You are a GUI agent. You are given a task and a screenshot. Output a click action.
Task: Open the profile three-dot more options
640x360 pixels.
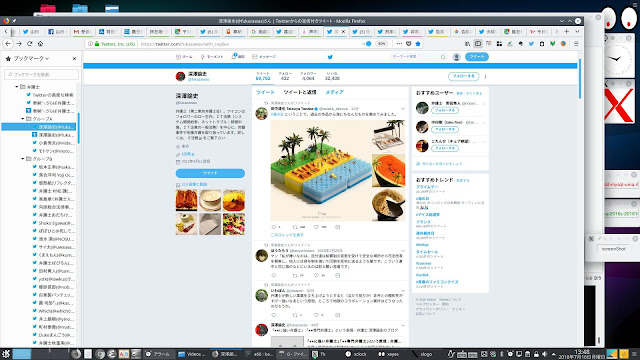[485, 76]
